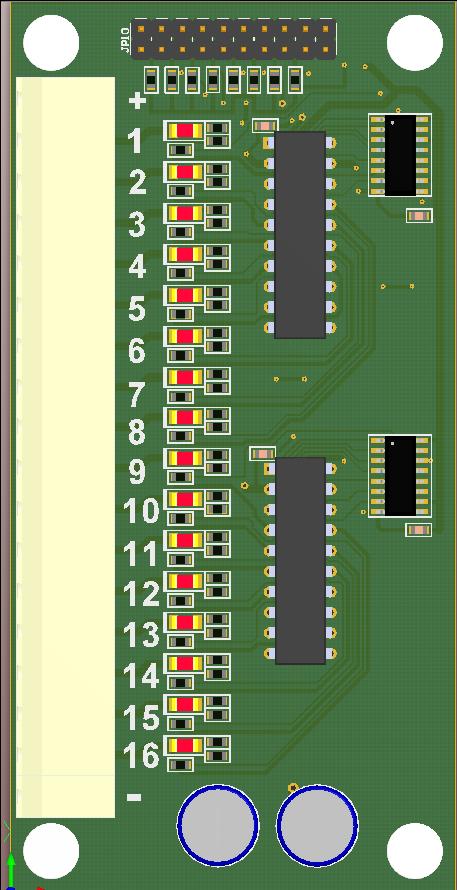Viewport: 457px width, 890px height.
Task: Select the JPIO pin header connector
Action: (x=233, y=39)
